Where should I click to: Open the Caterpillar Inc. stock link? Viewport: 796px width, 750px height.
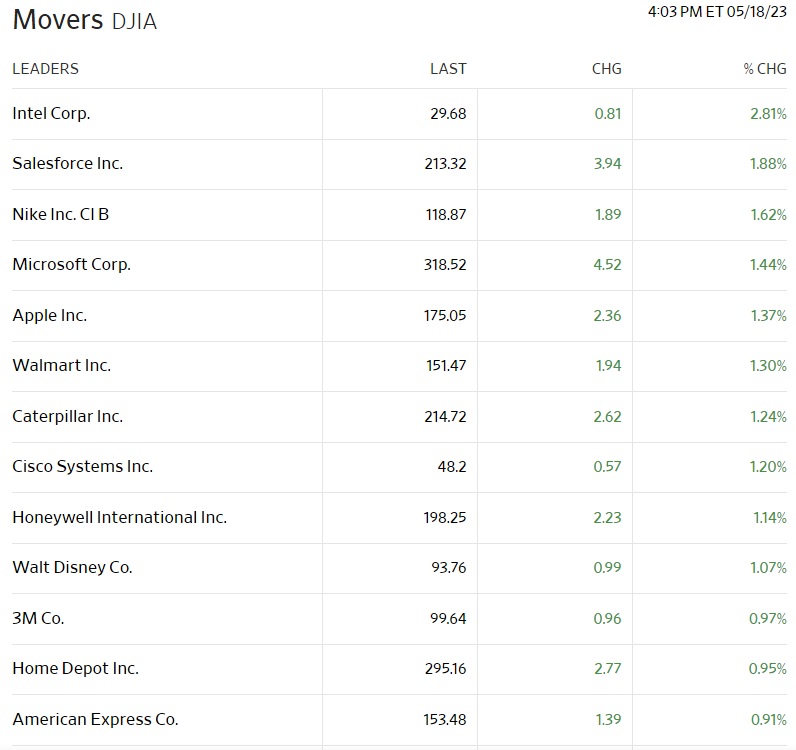[x=68, y=416]
